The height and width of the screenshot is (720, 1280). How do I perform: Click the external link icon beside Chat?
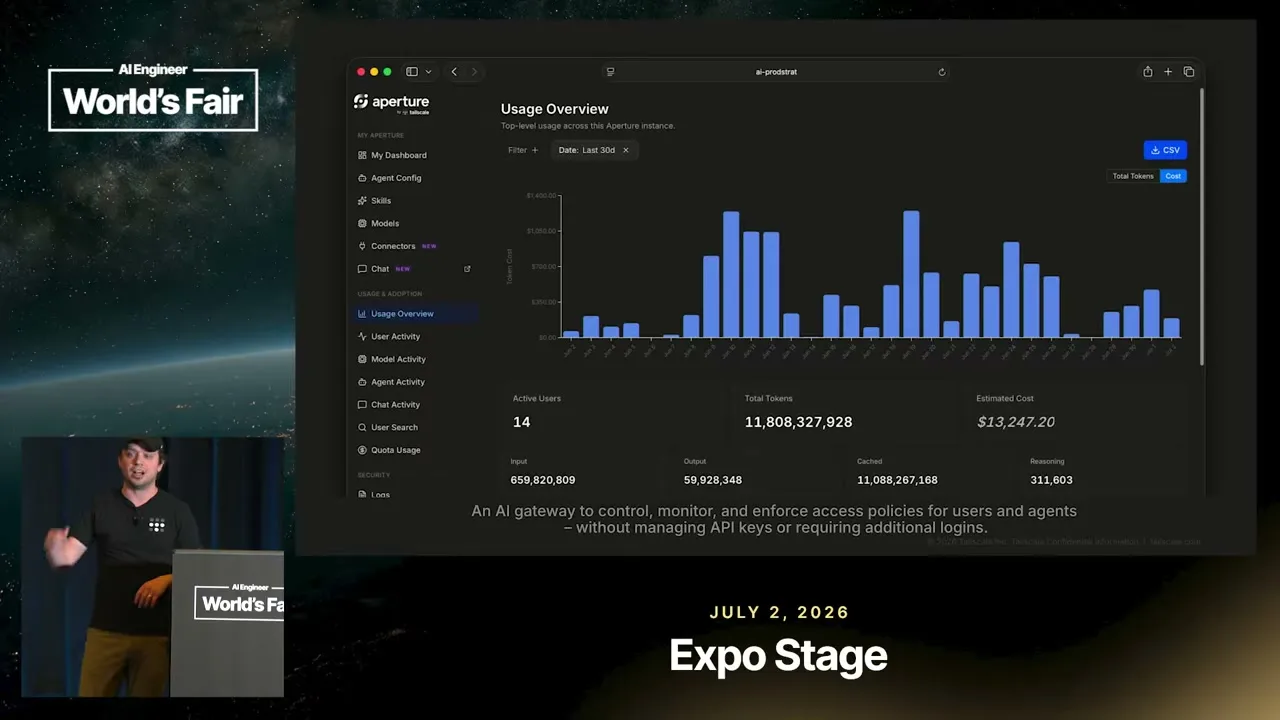(467, 269)
